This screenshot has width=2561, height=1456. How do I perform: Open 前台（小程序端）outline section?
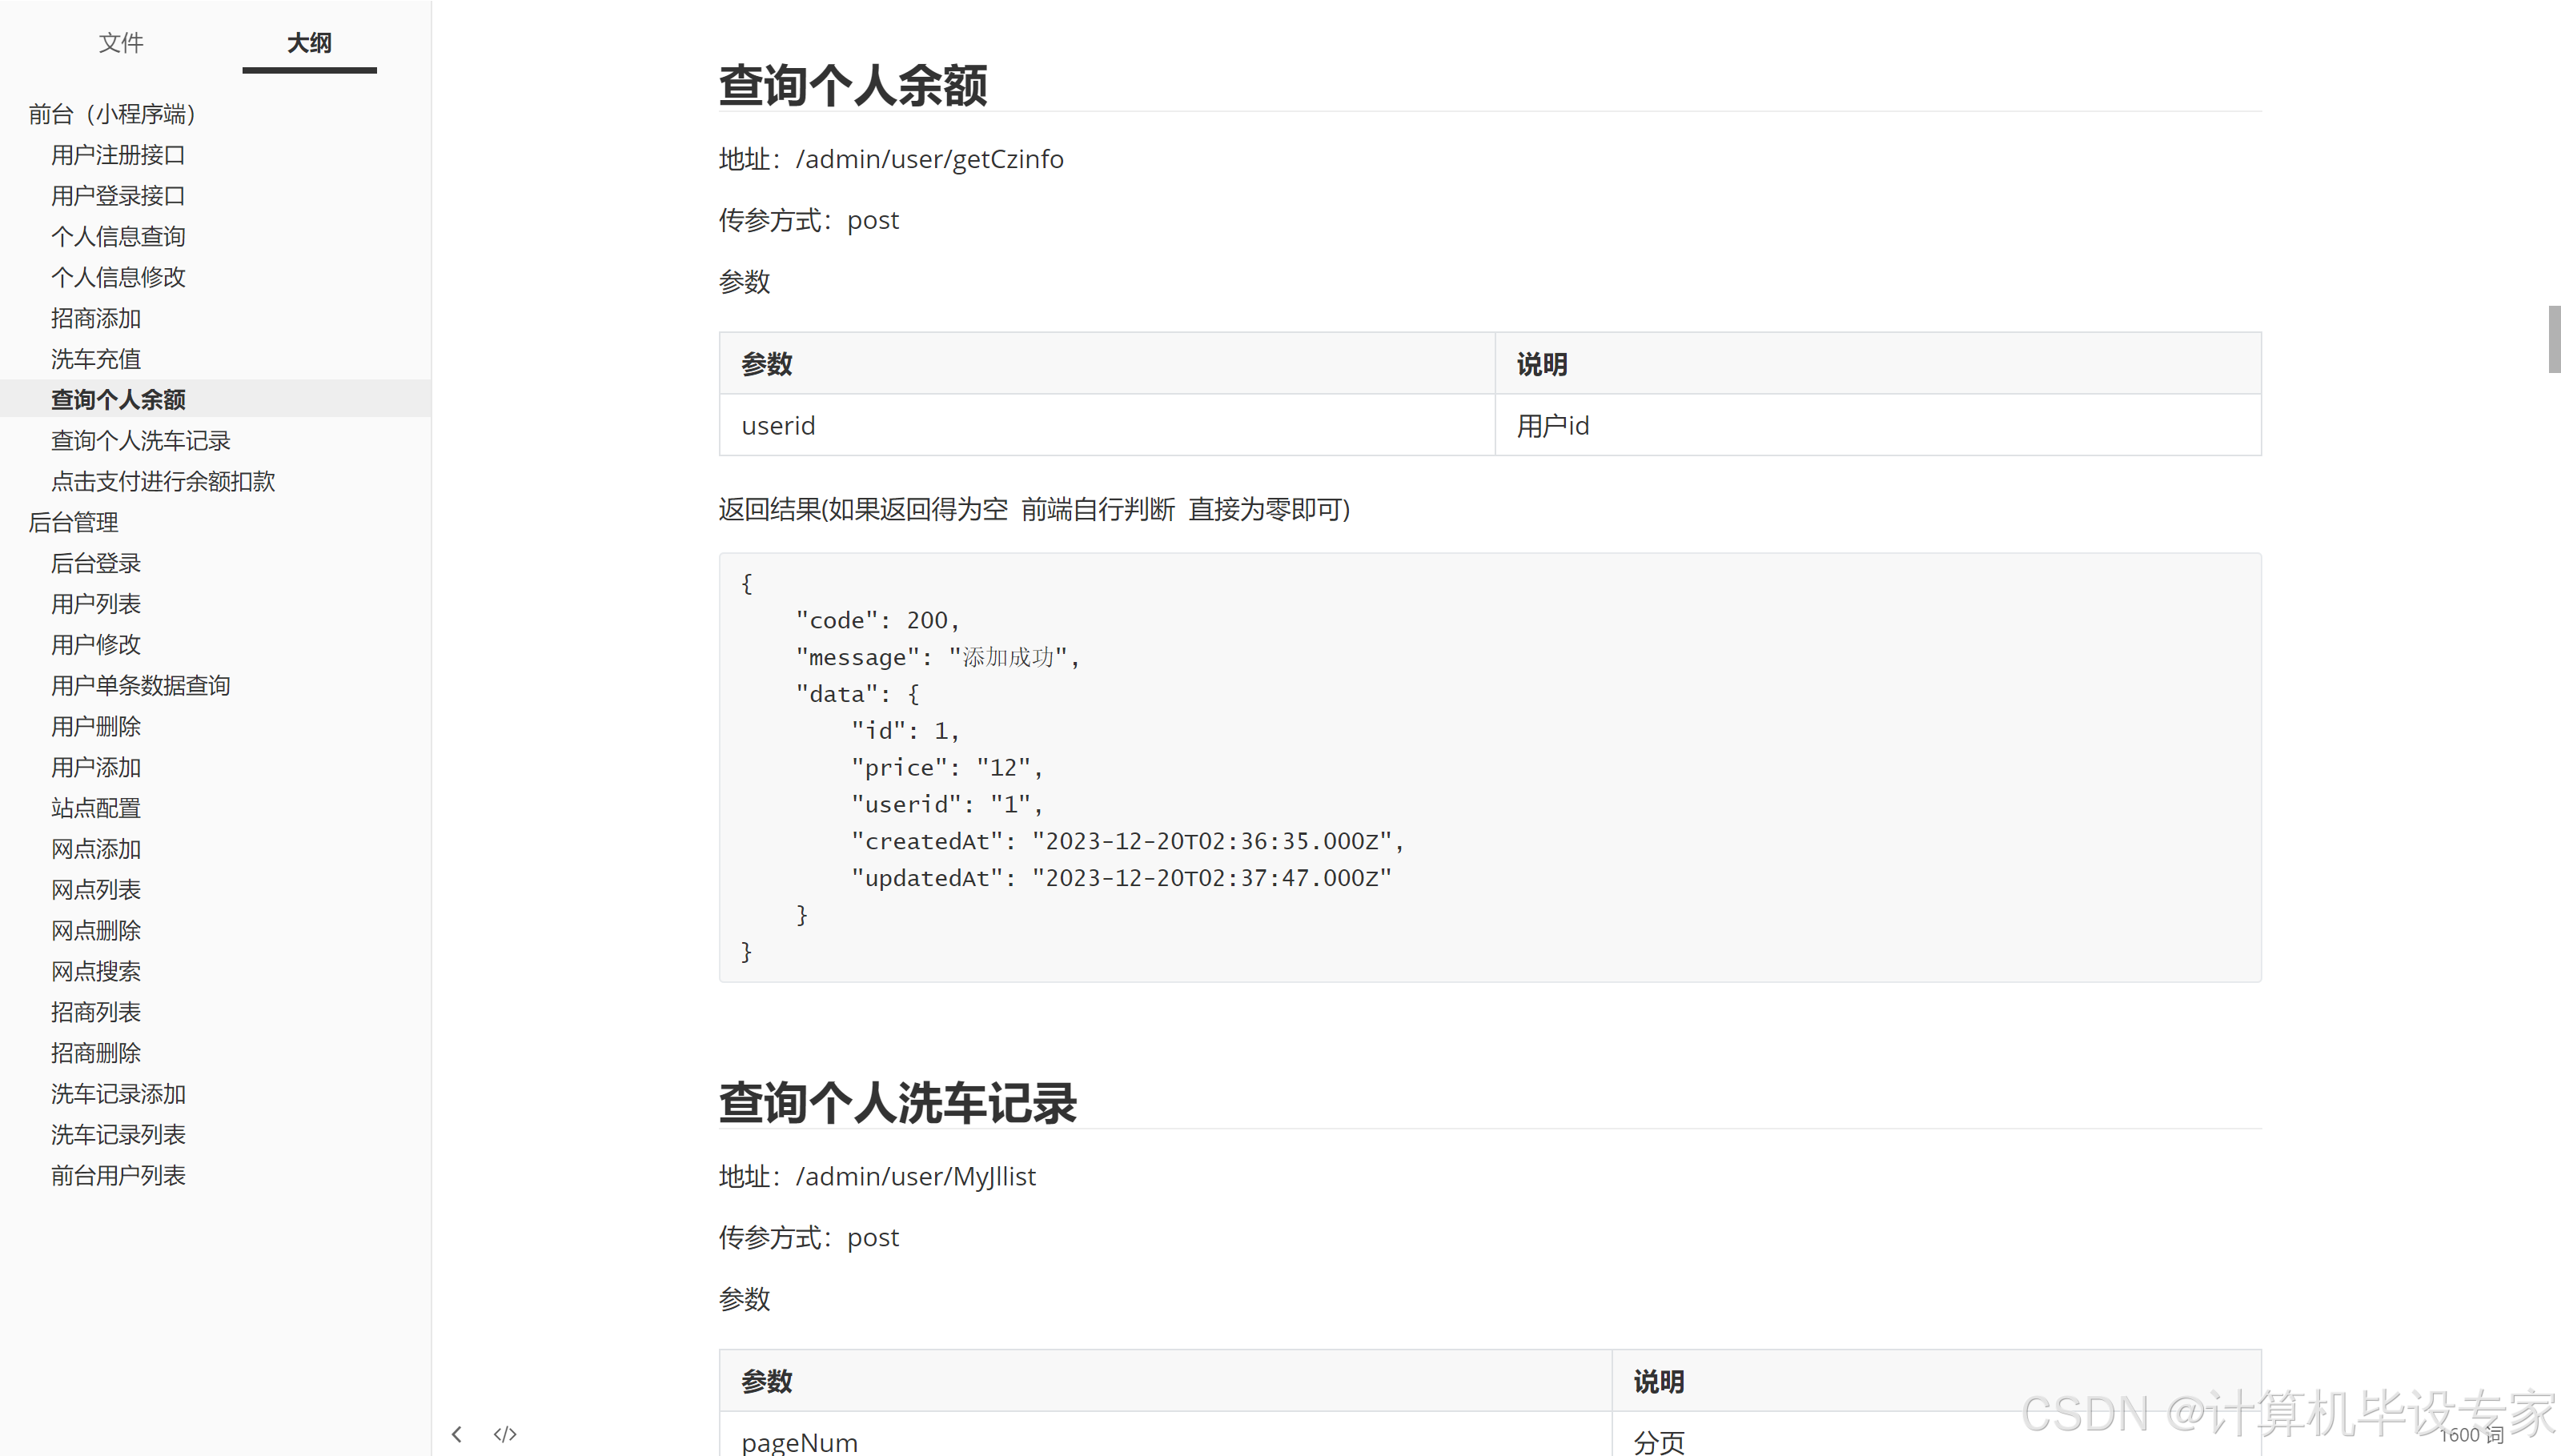click(x=111, y=114)
